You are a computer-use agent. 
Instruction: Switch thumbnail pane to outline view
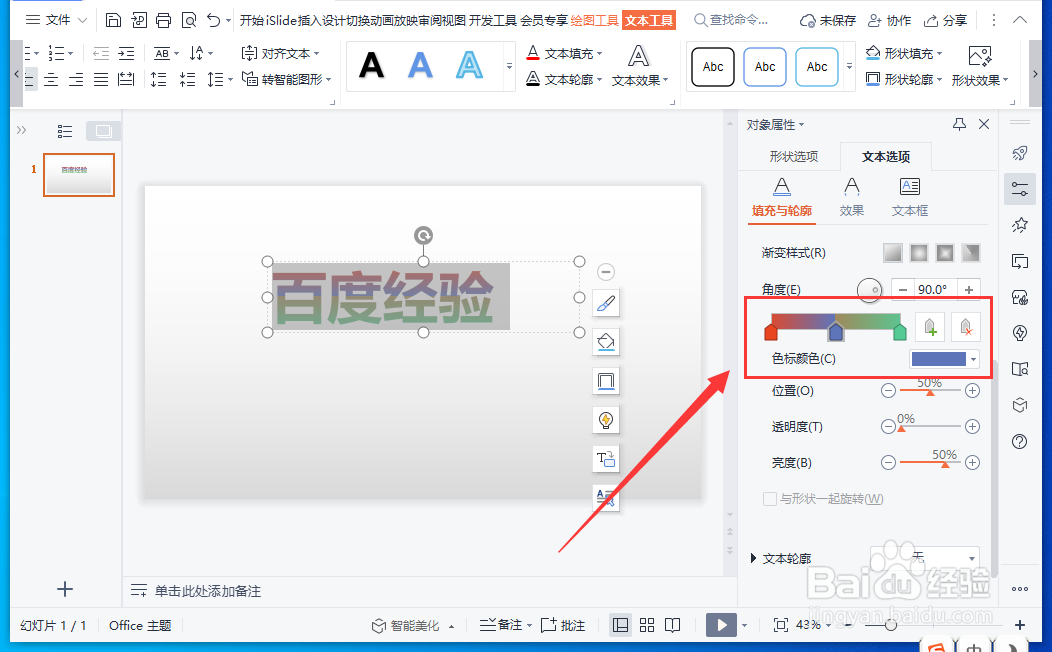[65, 131]
